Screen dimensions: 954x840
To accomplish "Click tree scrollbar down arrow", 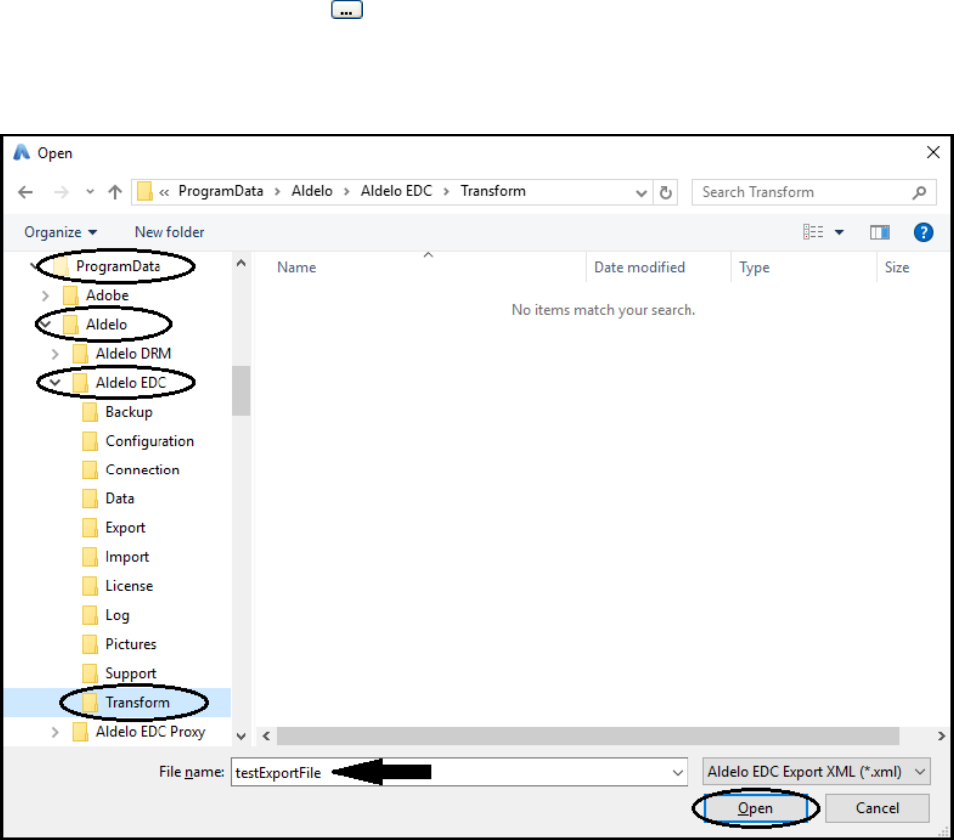I will coord(241,737).
